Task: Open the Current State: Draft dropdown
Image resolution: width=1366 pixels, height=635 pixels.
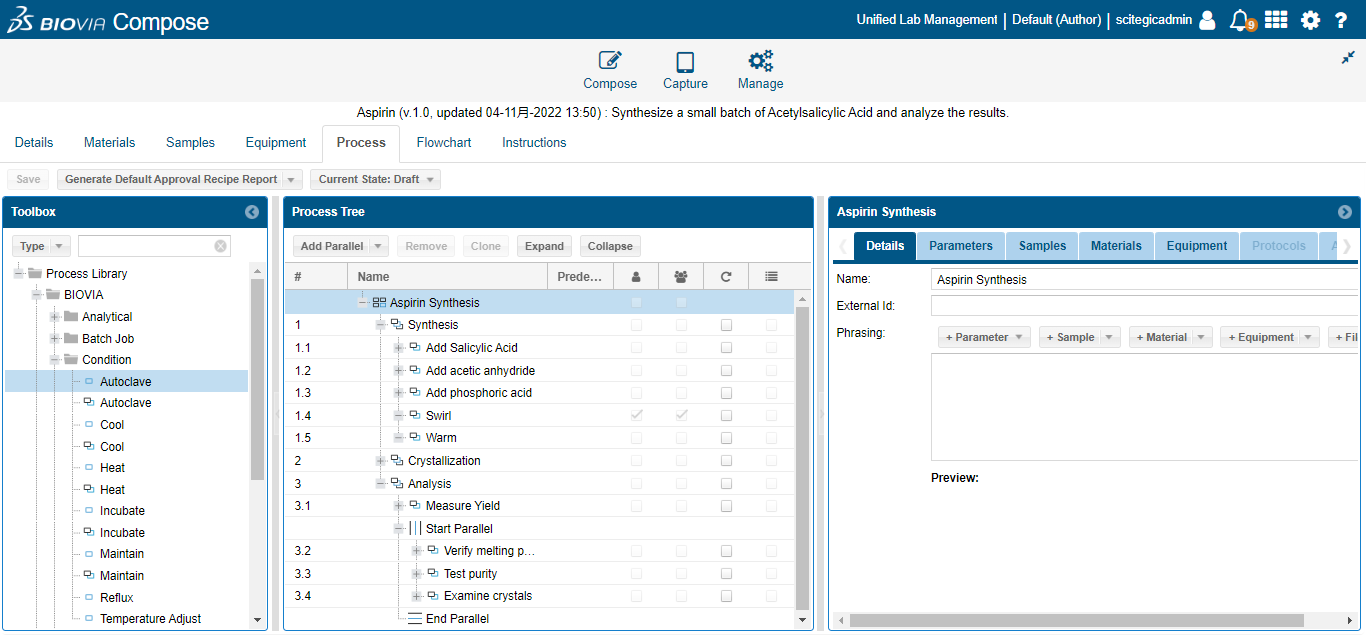Action: [x=375, y=180]
